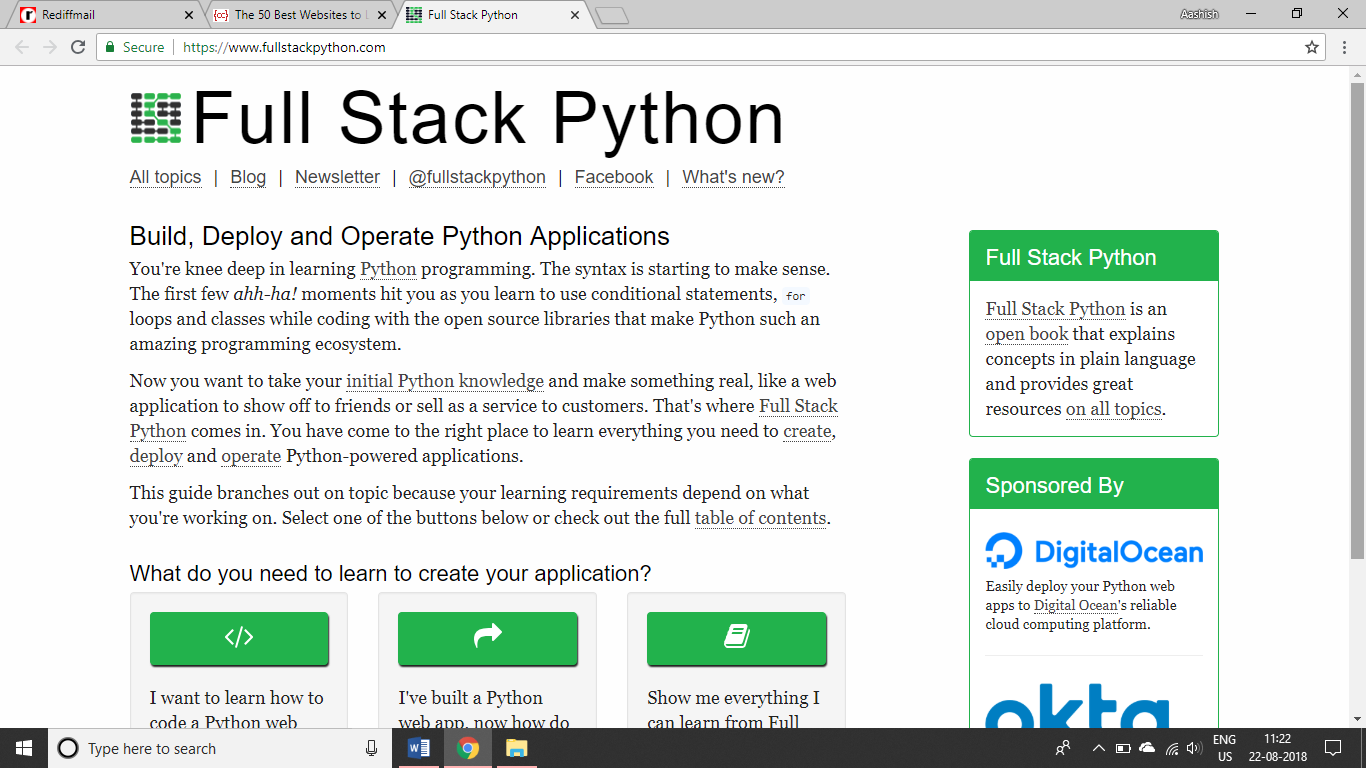Bookmark this page with the star icon

tap(1312, 47)
